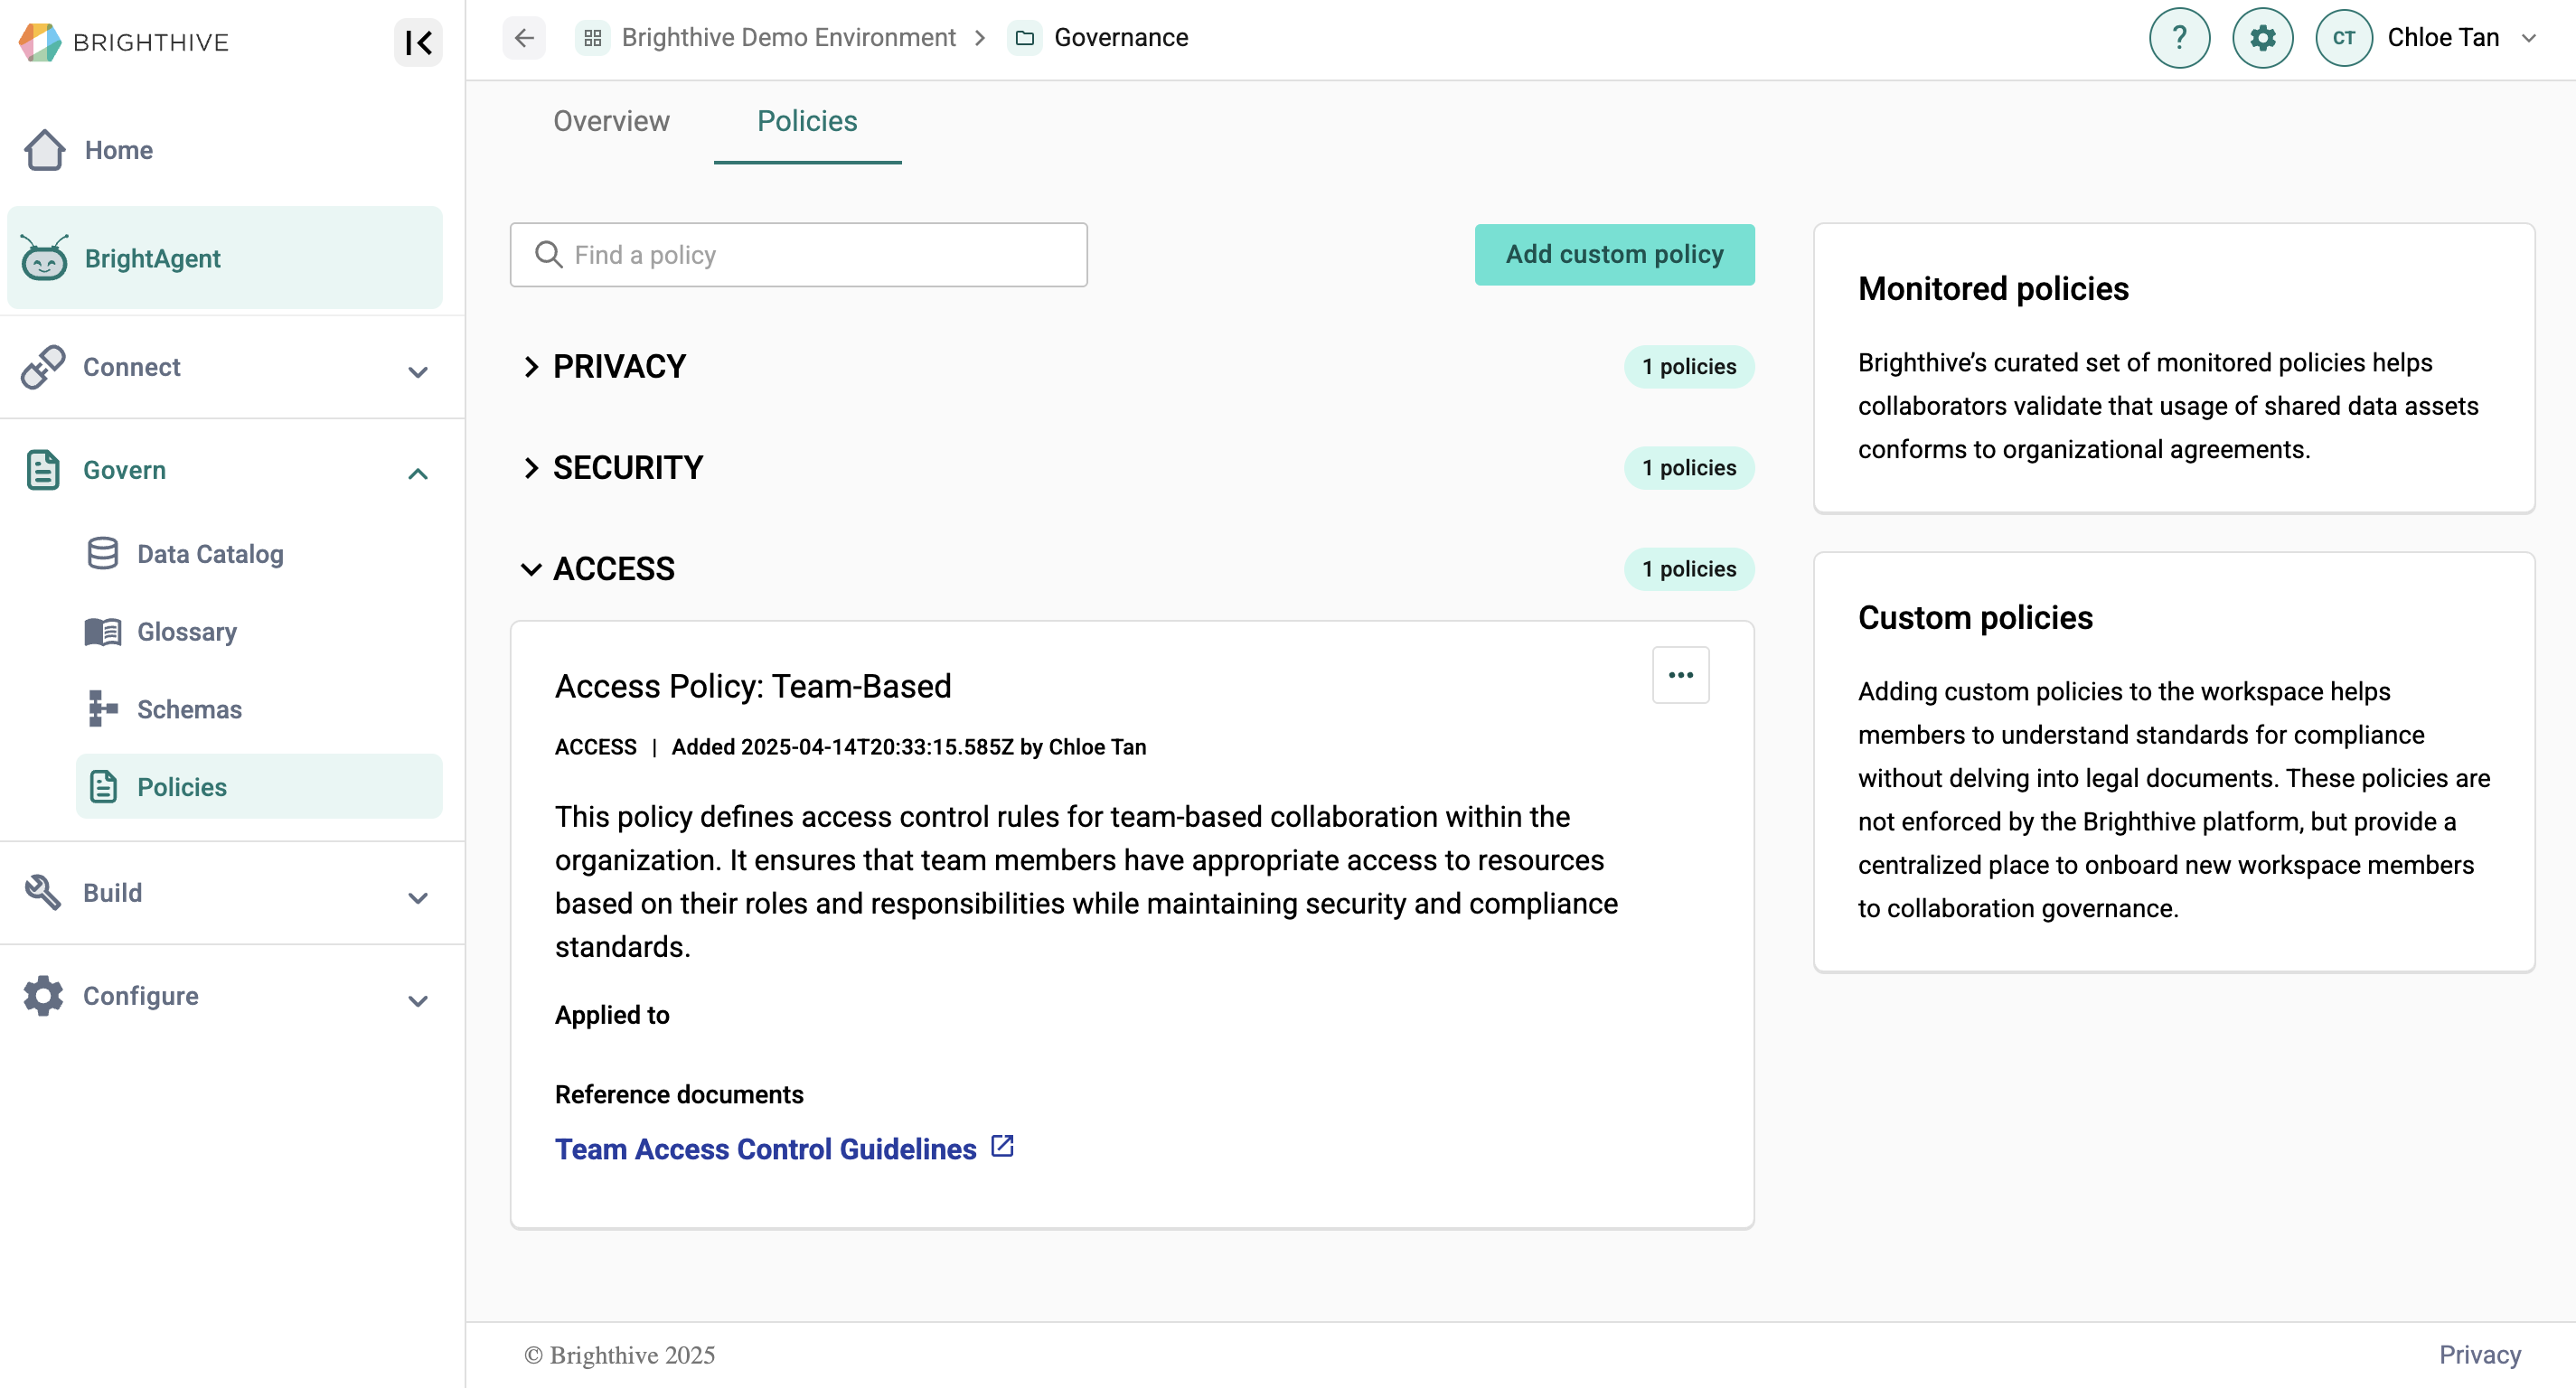Screen dimensions: 2576x1388
Task: Select Policies in the Govern submenu
Action: point(182,787)
